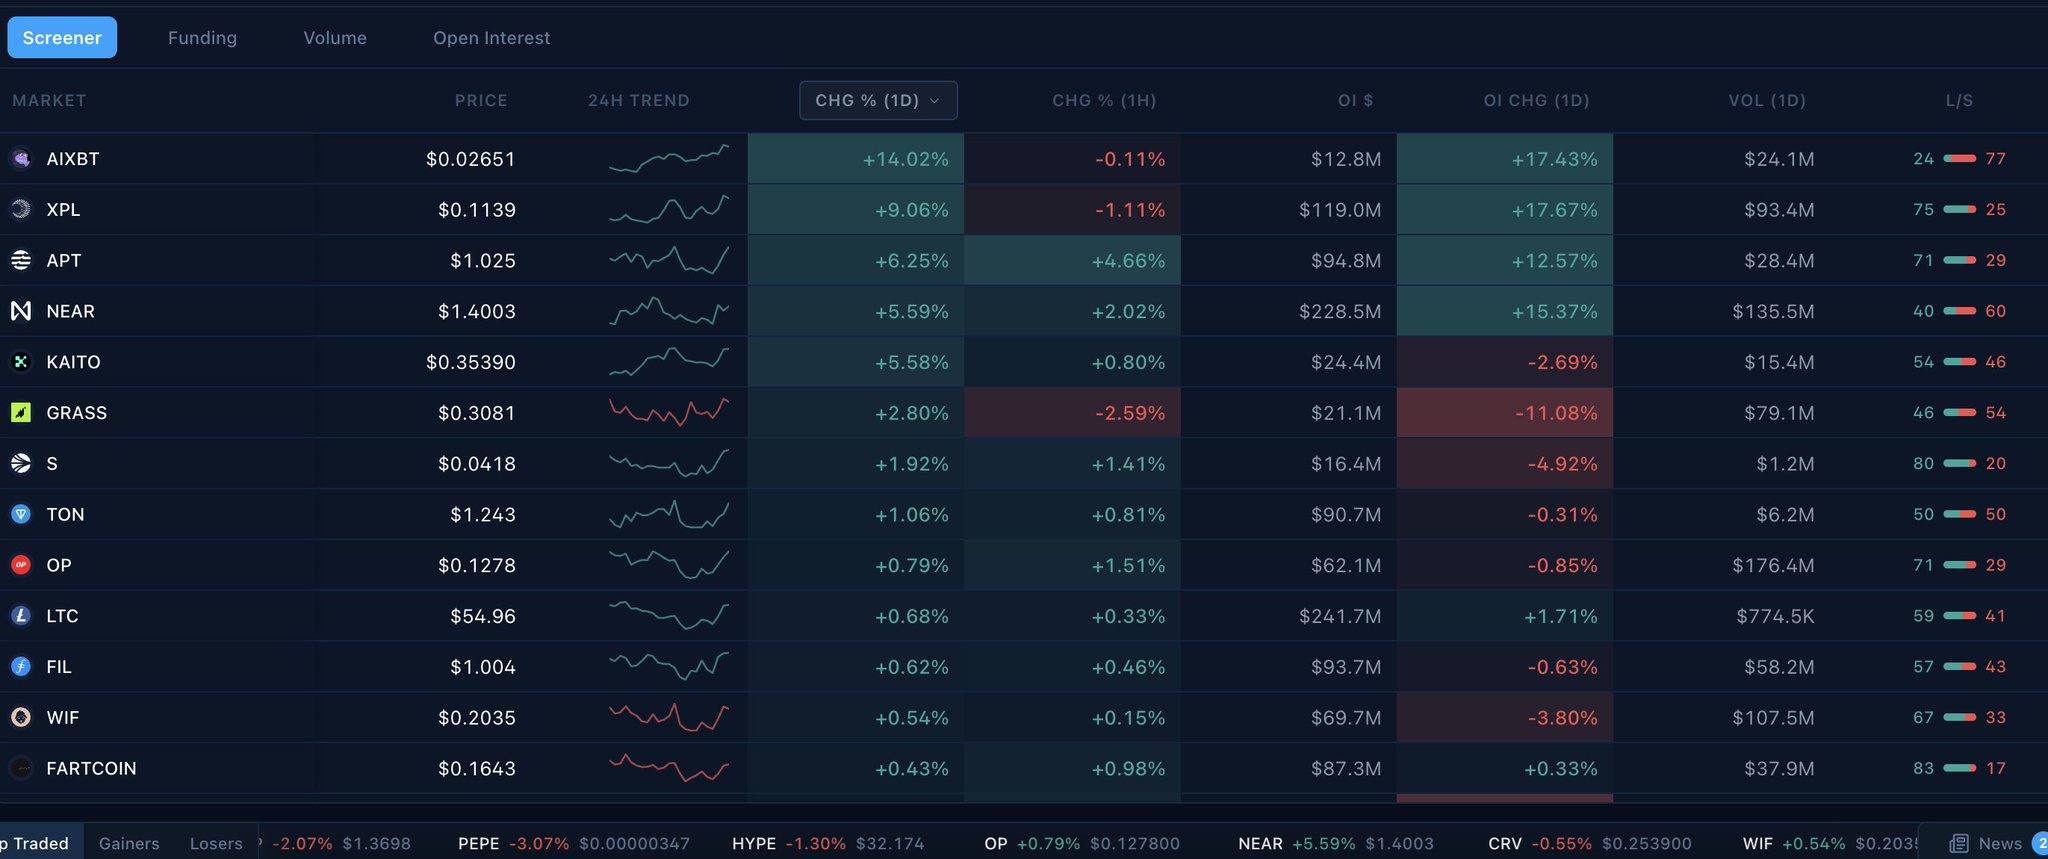Click the XPL token icon
Image resolution: width=2048 pixels, height=859 pixels.
[x=21, y=210]
